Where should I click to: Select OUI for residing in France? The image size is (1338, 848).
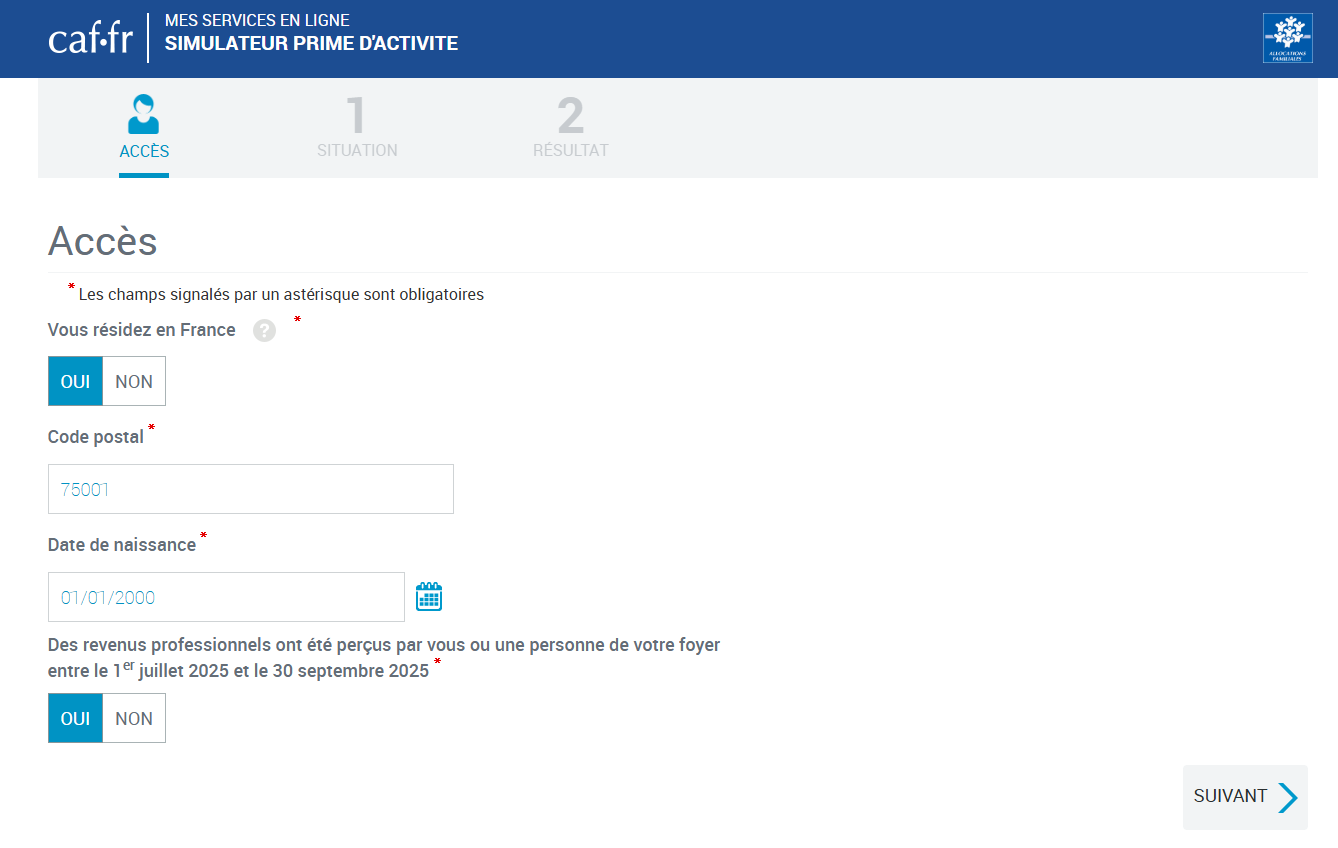(x=76, y=381)
